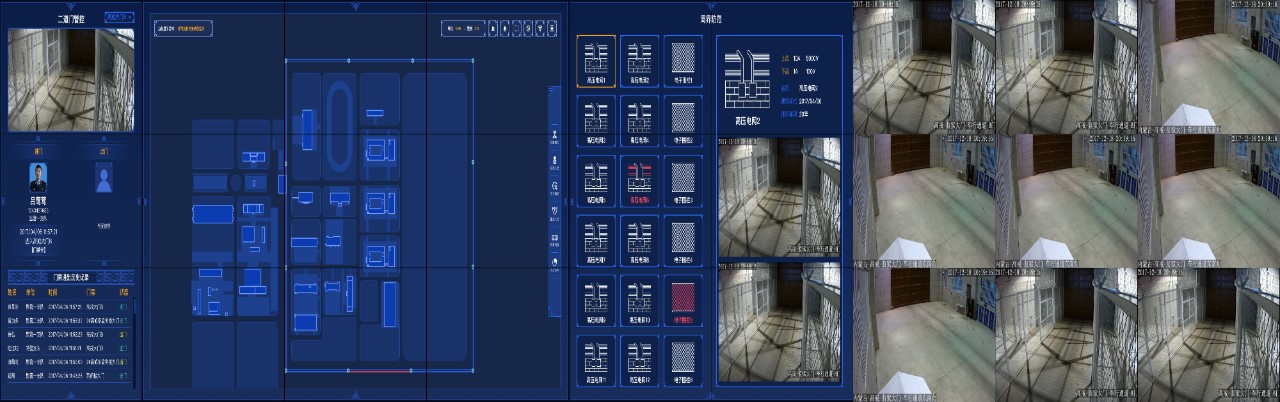This screenshot has height=402, width=1280.
Task: Open the top-left camera feed in the nine-feed video wall
Action: pos(922,66)
